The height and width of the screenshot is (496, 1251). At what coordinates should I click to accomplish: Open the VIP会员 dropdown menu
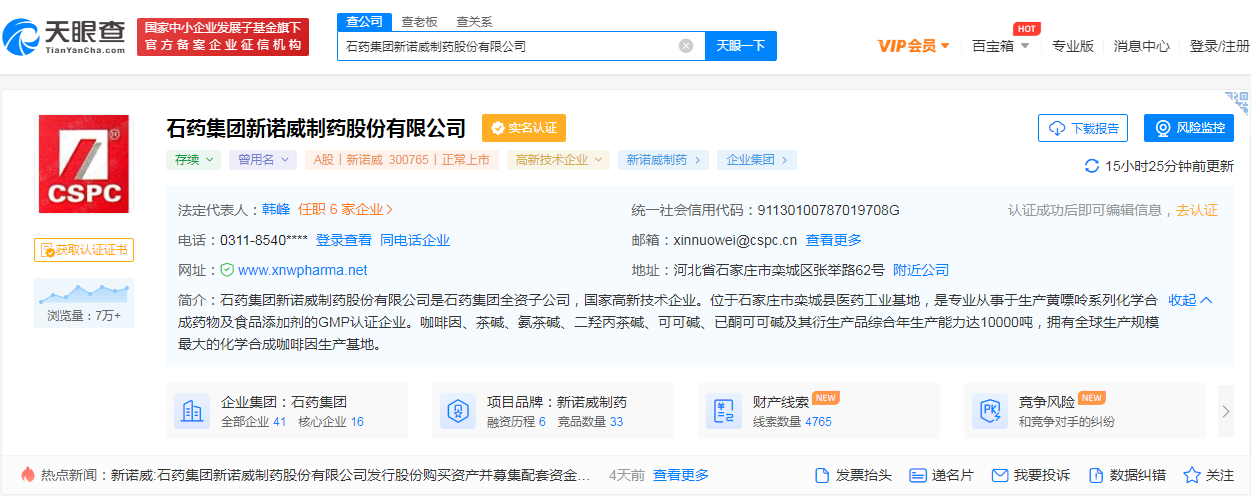click(913, 46)
